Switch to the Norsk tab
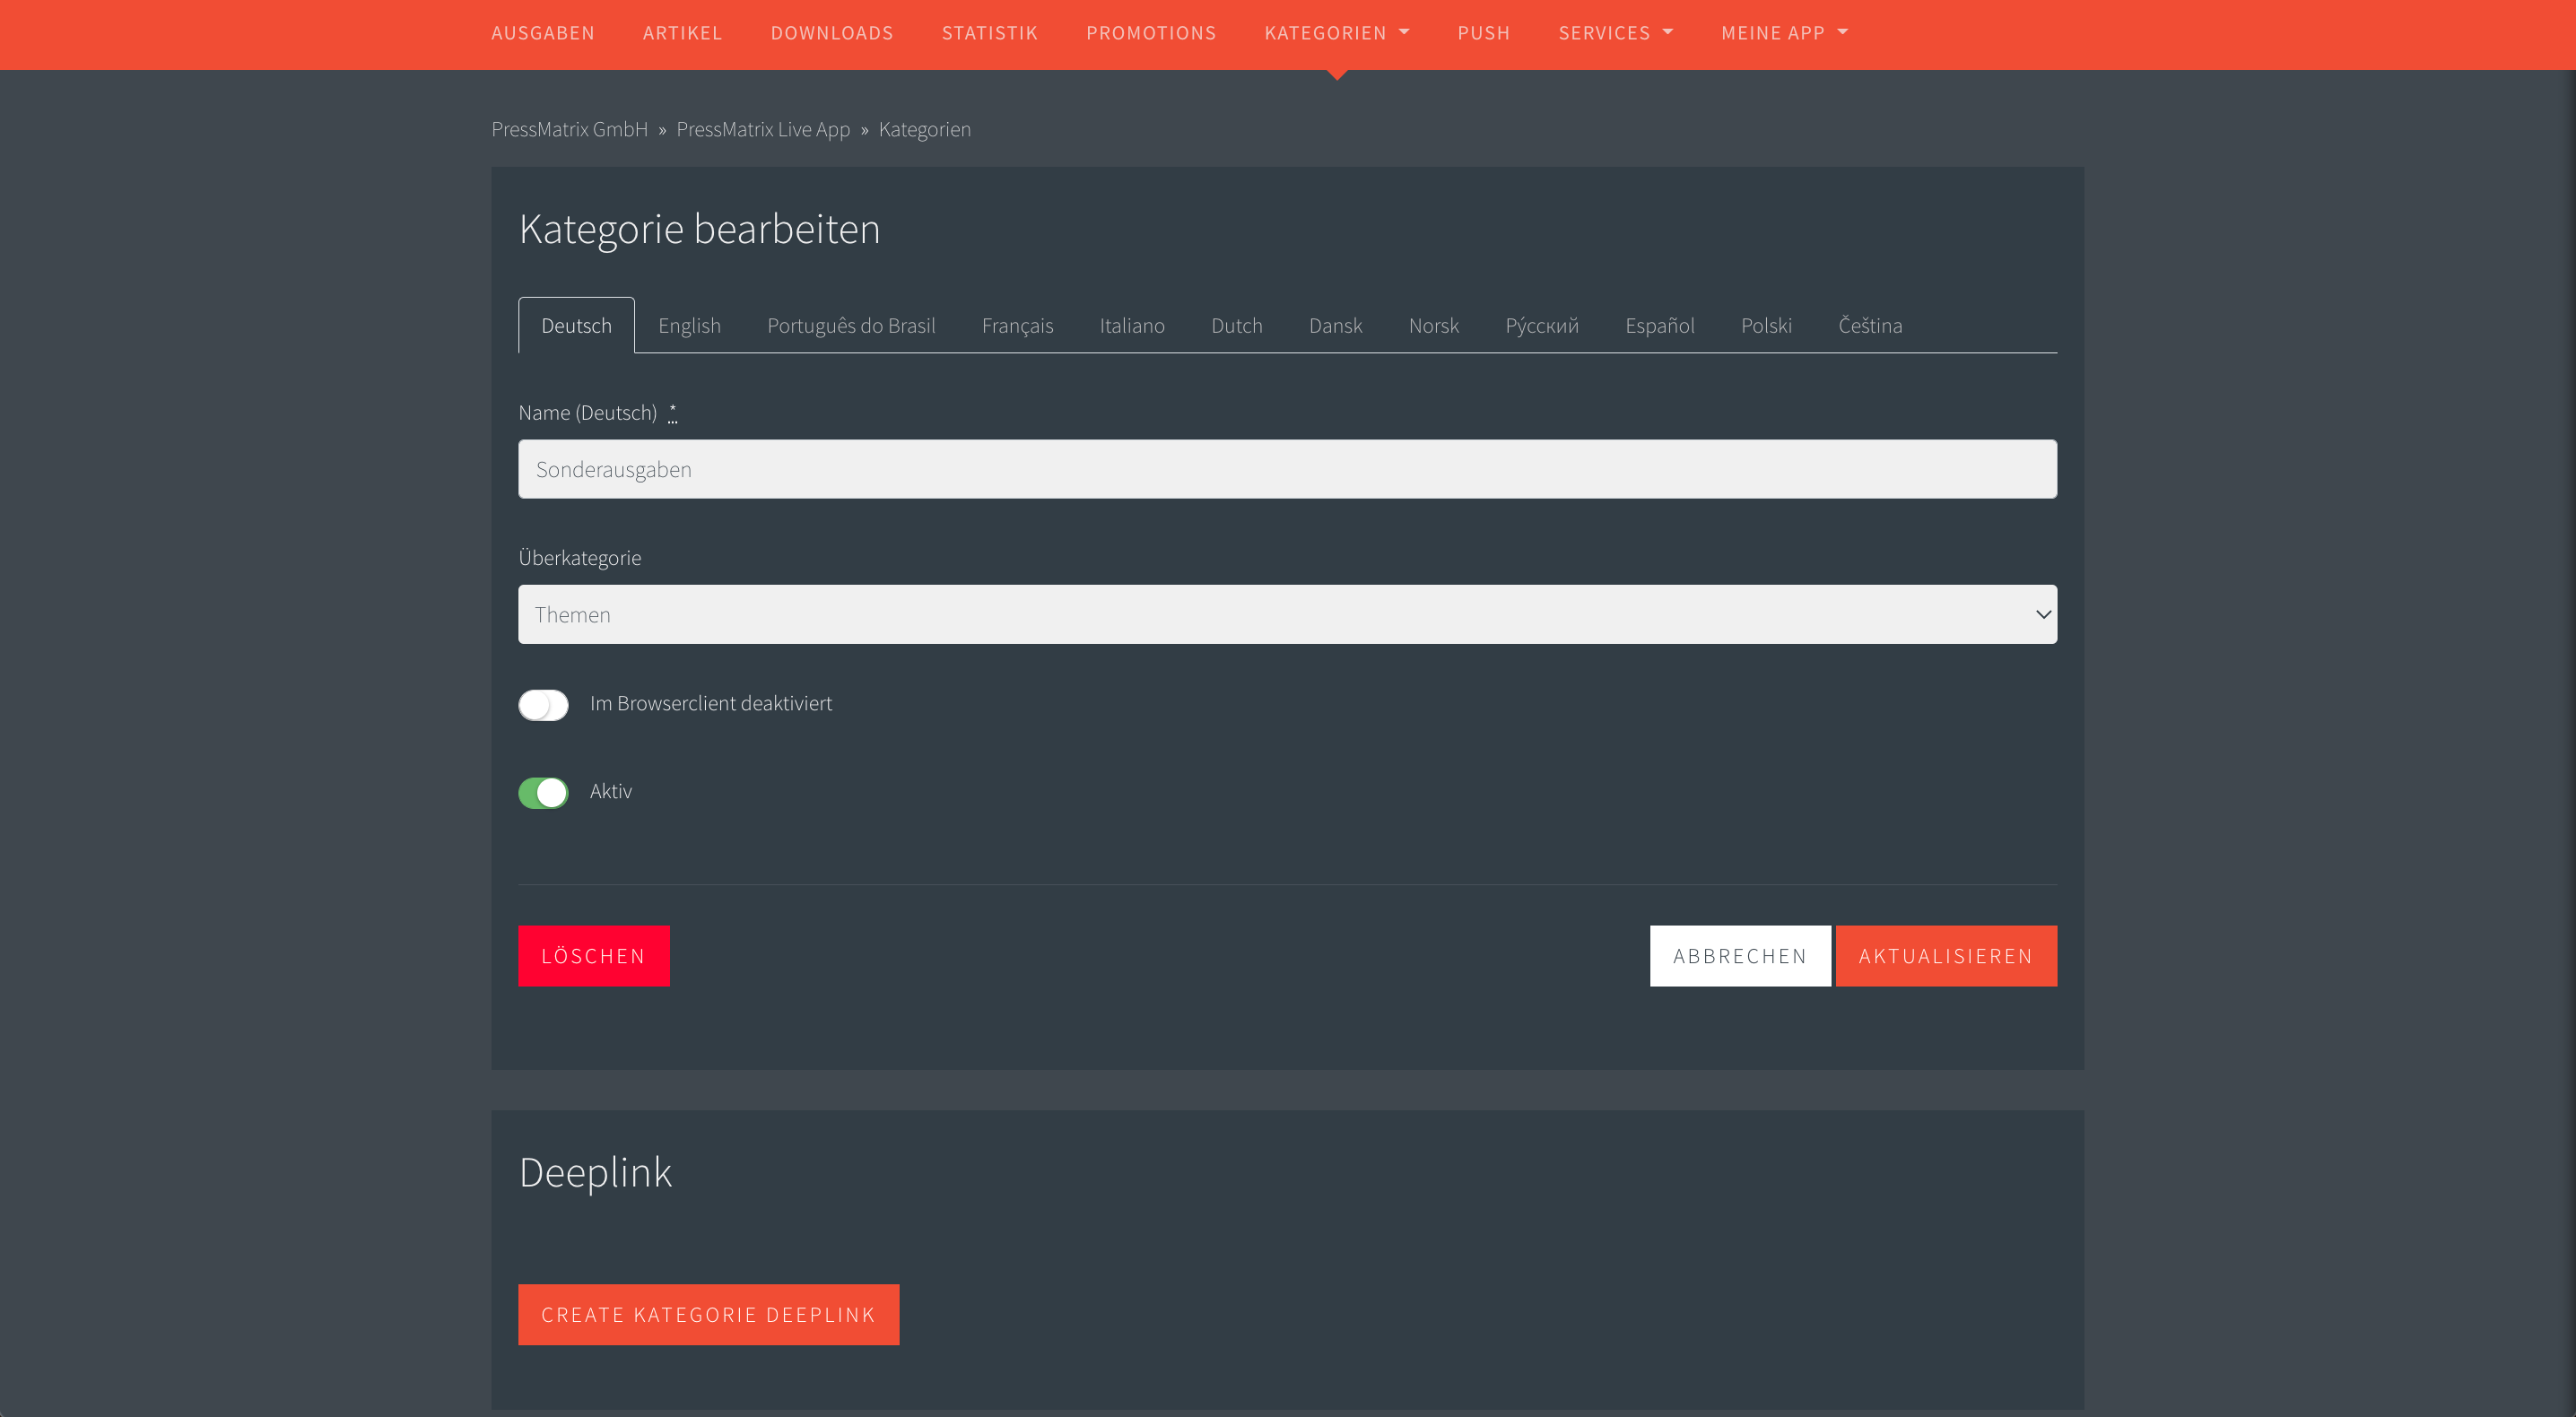2576x1417 pixels. (x=1433, y=325)
